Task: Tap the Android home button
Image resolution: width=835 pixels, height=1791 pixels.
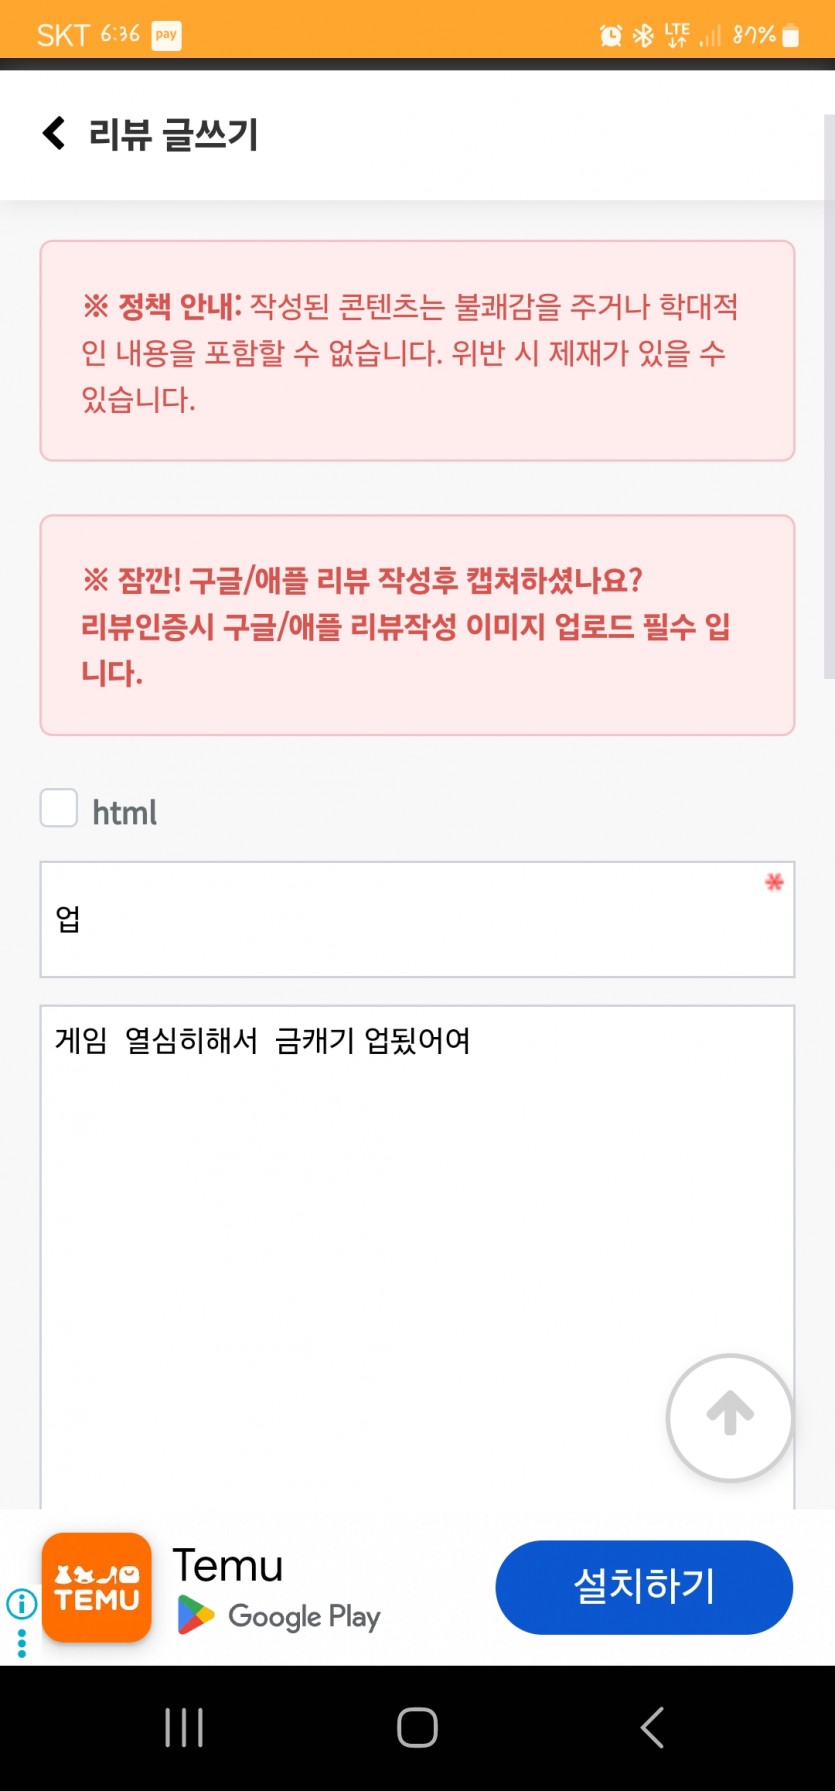Action: 417,1727
